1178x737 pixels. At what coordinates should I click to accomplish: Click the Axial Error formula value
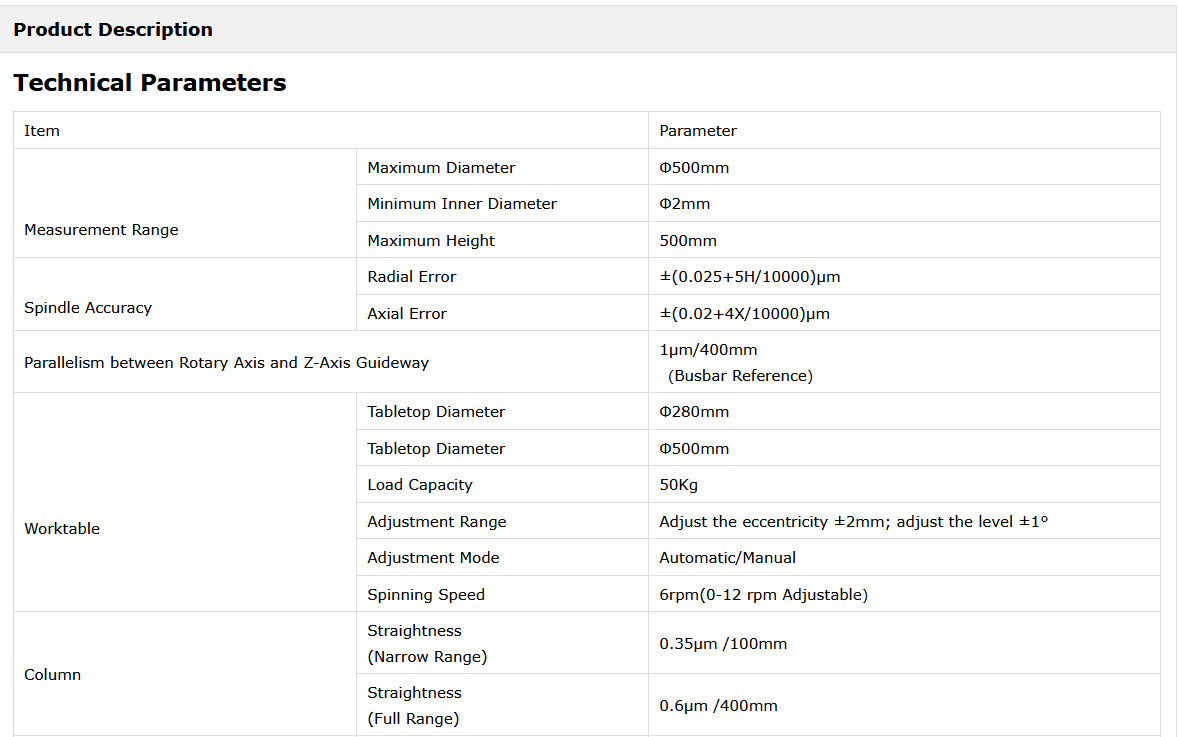tap(745, 314)
